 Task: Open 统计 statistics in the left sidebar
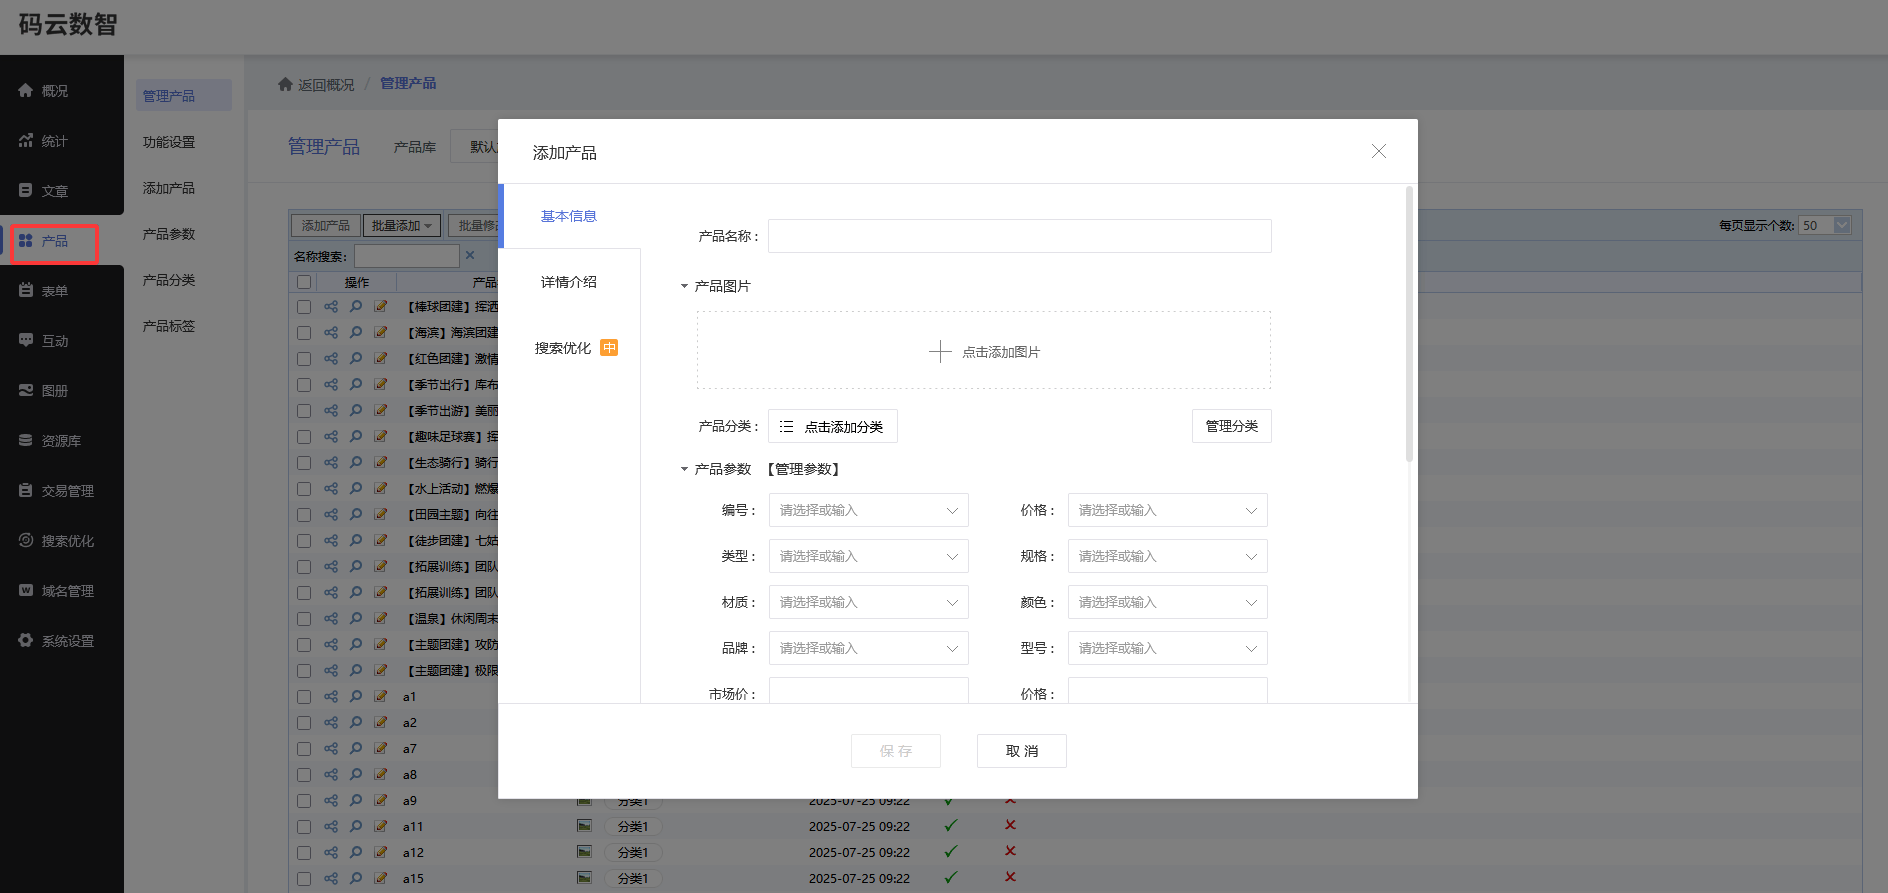click(54, 141)
